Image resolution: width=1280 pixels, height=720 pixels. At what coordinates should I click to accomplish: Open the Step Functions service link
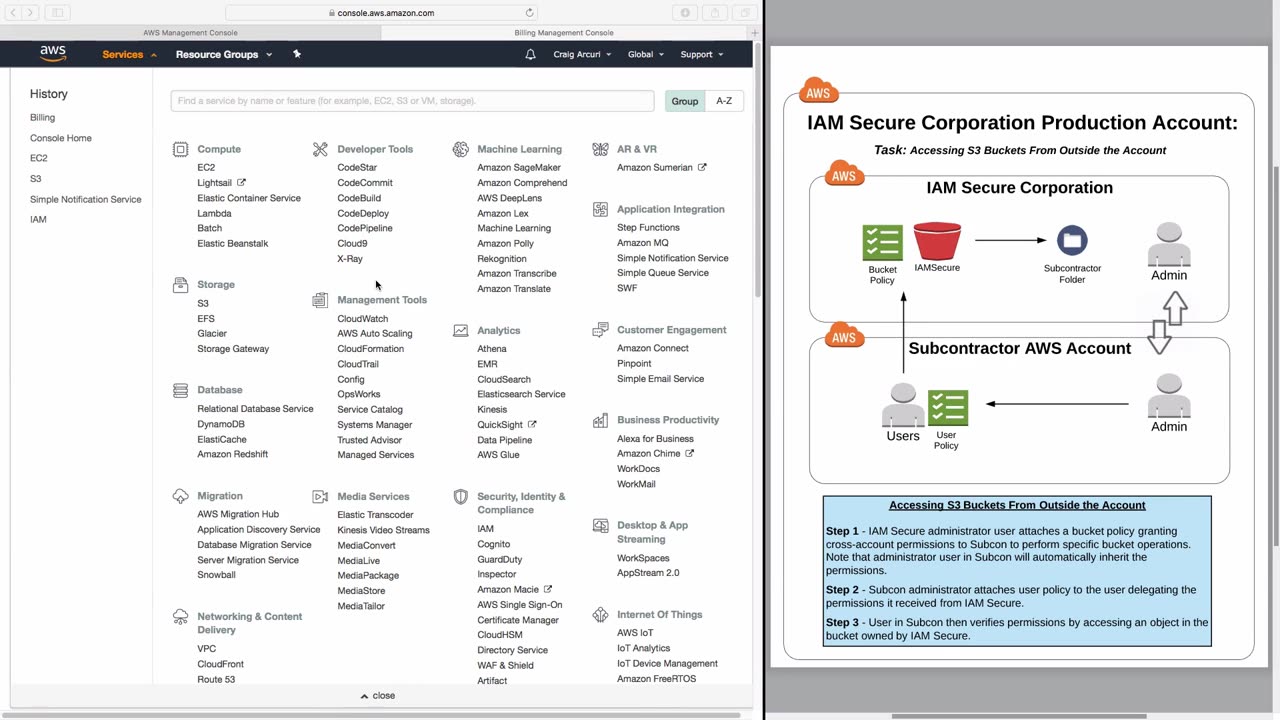tap(648, 227)
